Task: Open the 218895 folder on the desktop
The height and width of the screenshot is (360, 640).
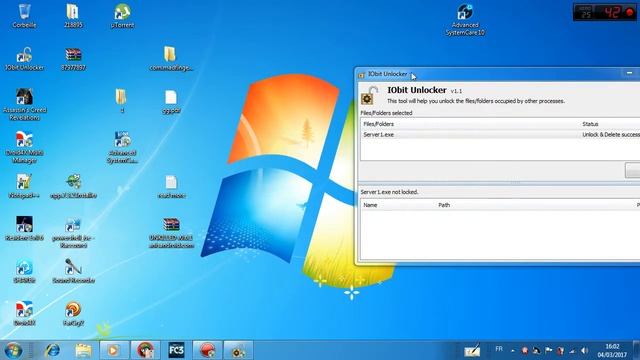Action: (x=73, y=16)
